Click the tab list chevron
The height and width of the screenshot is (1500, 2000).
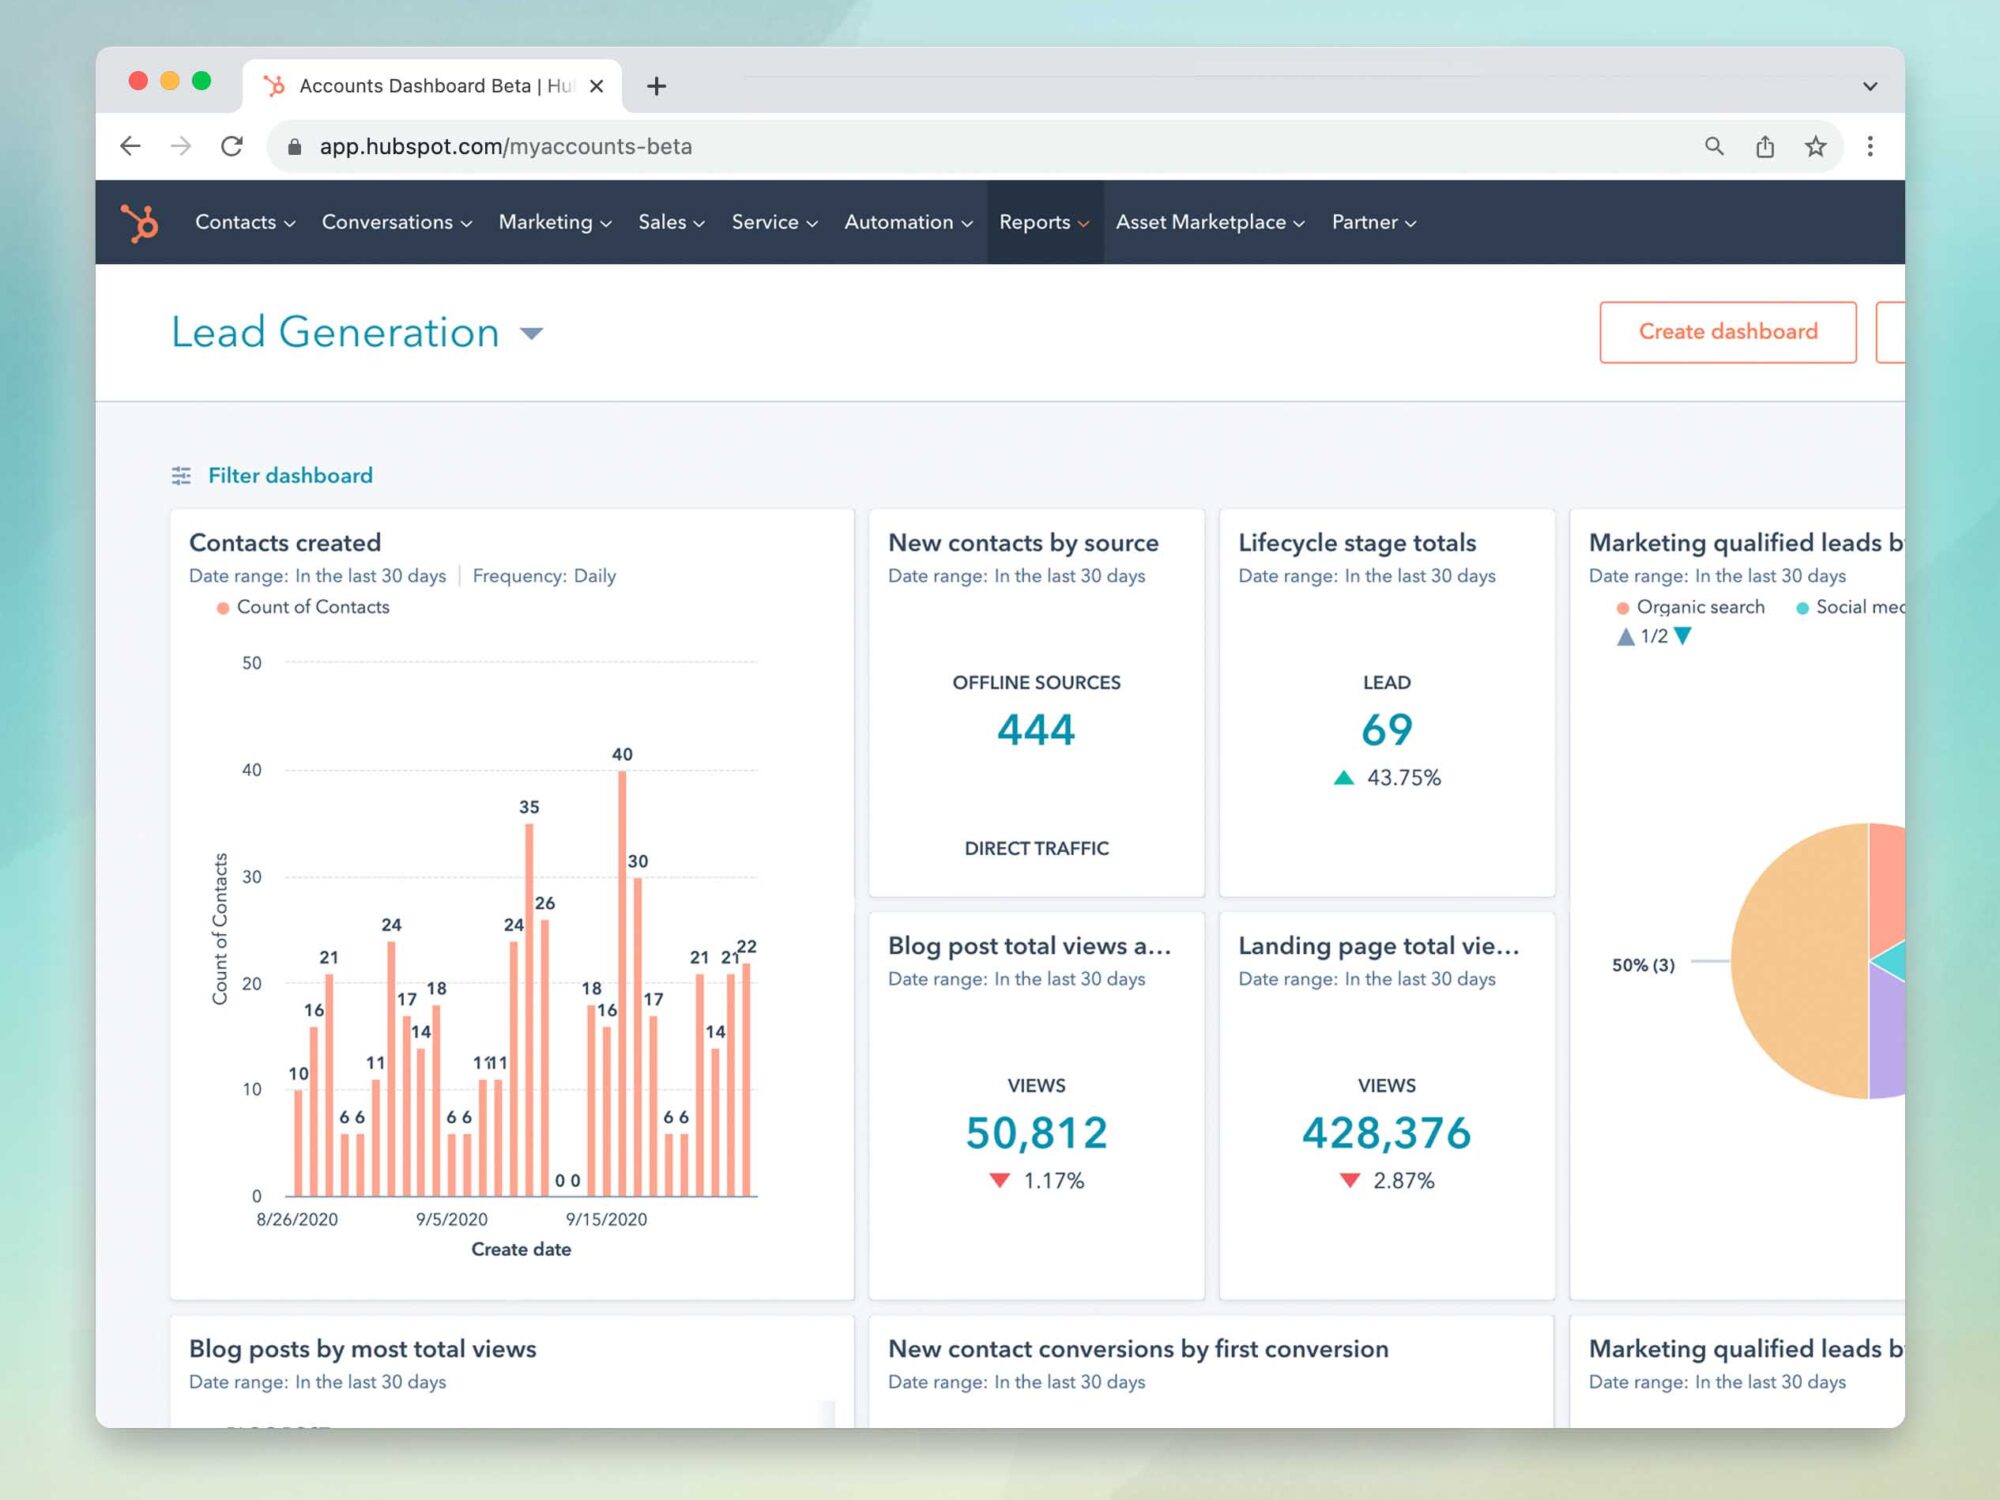pos(1870,86)
